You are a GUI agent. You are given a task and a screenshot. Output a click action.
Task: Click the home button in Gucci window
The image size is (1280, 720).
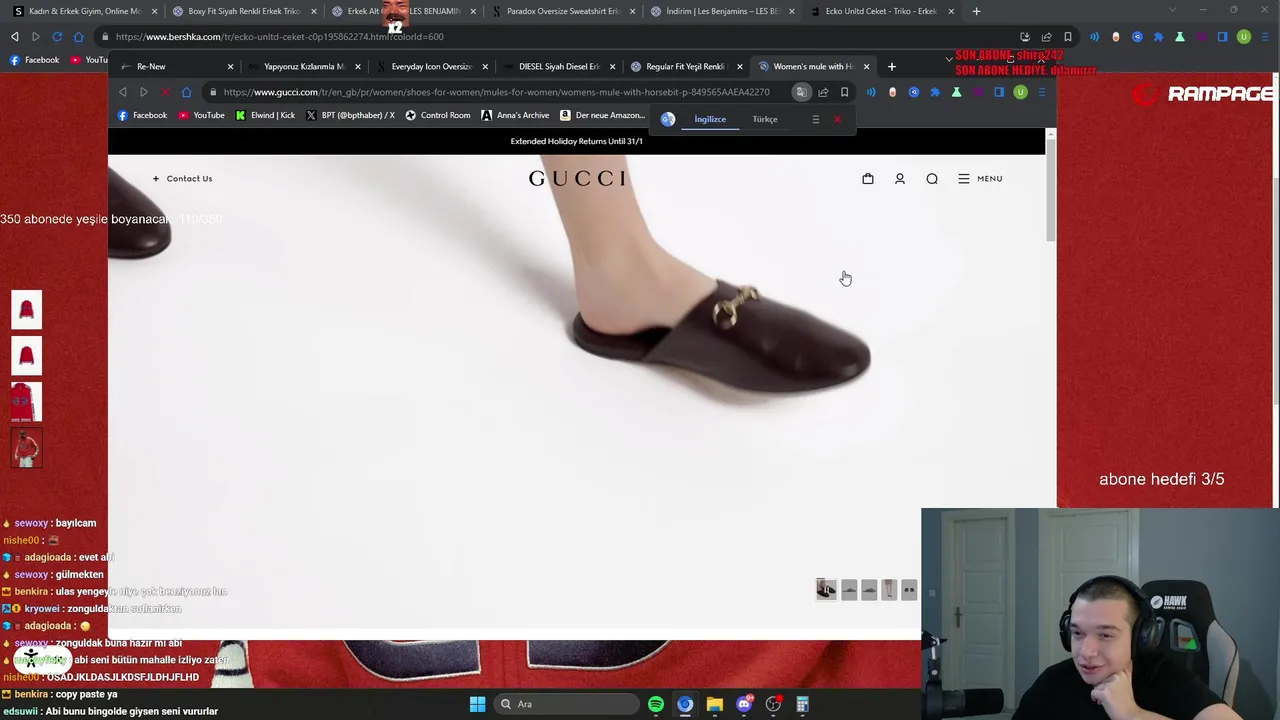186,92
